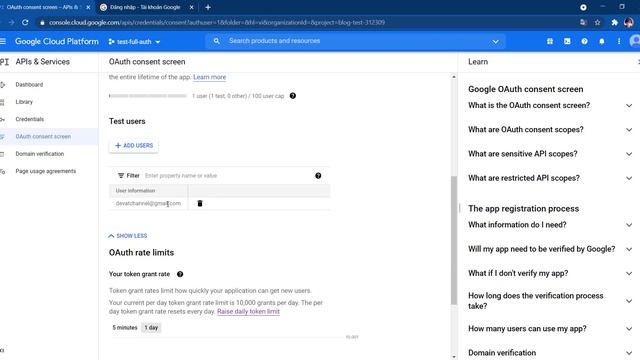
Task: Click the address bar URL
Action: pos(217,22)
